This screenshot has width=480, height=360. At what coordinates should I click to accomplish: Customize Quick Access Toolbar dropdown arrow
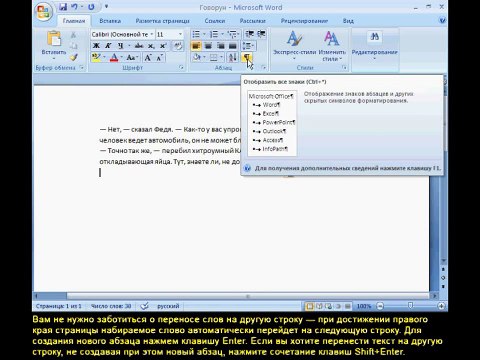tap(106, 6)
